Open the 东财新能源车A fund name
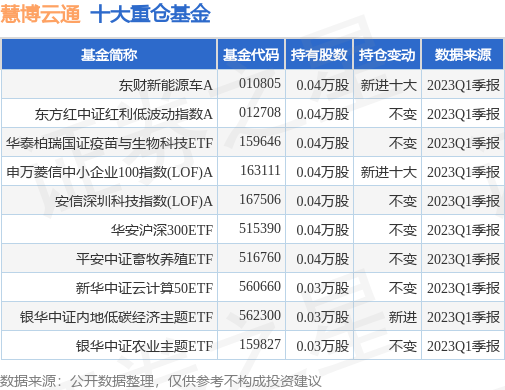The image size is (505, 390). click(166, 85)
